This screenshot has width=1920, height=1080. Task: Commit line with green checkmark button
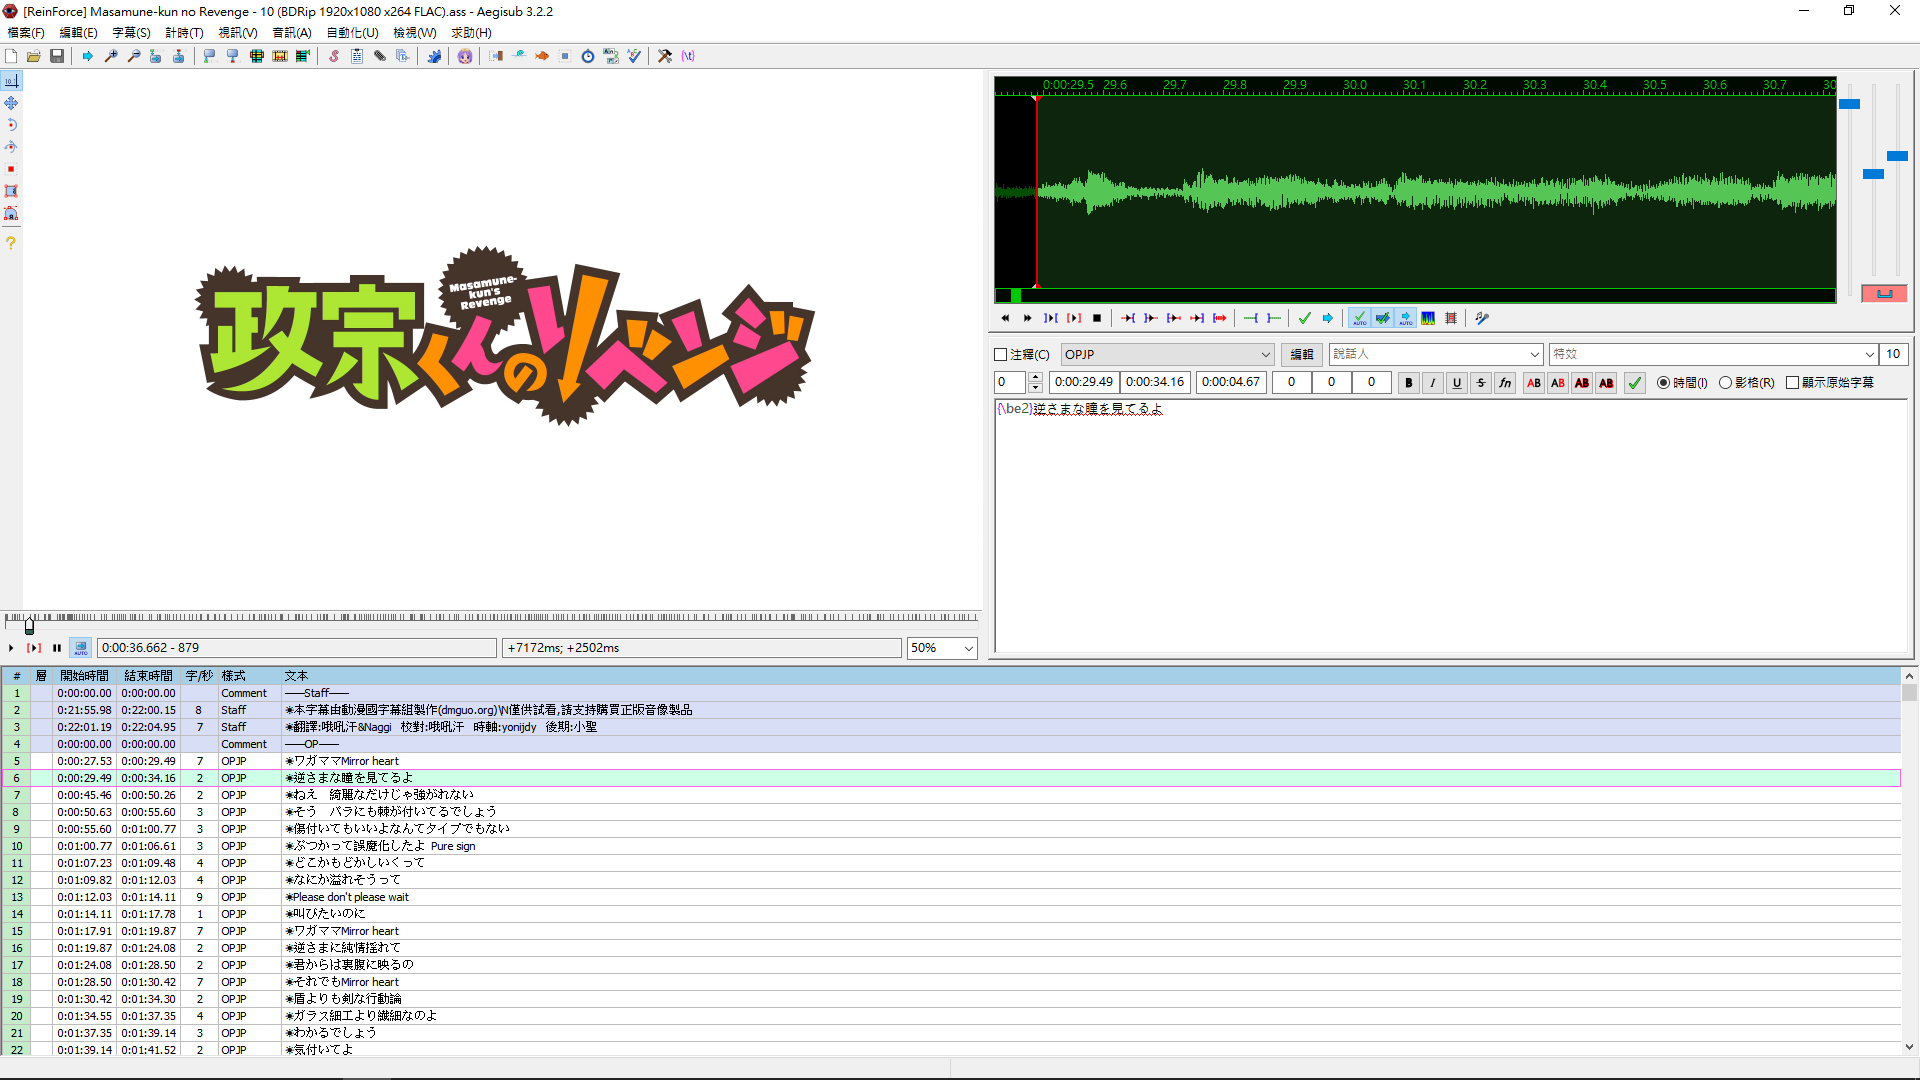coord(1635,383)
